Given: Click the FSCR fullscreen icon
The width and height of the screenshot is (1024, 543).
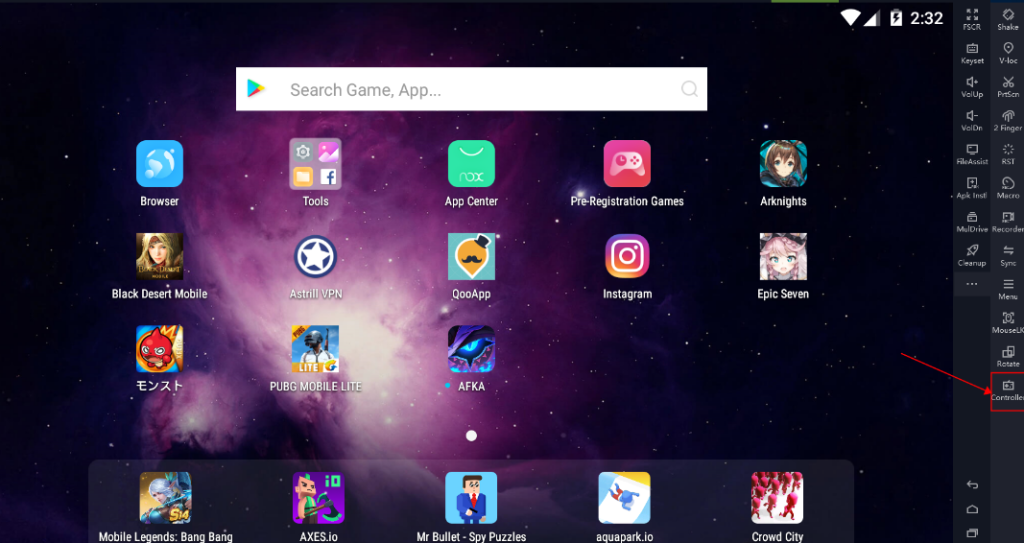Looking at the screenshot, I should click(971, 18).
